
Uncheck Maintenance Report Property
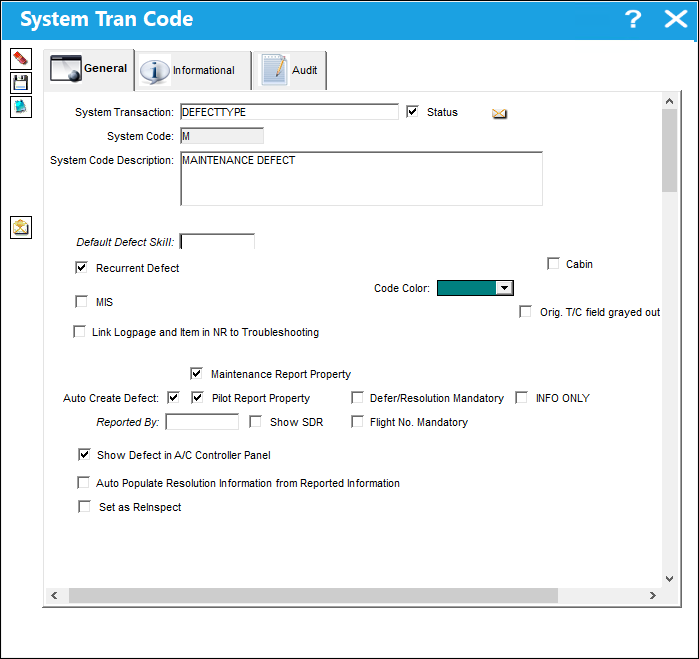coord(197,373)
